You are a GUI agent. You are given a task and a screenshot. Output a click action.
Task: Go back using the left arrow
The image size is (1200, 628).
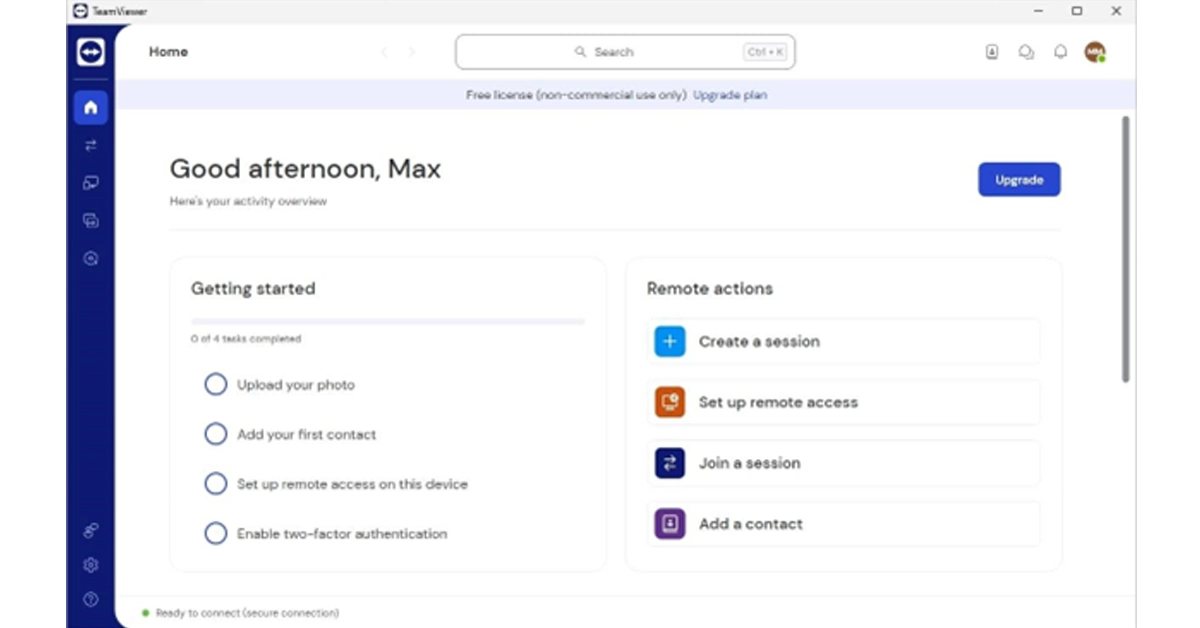385,52
